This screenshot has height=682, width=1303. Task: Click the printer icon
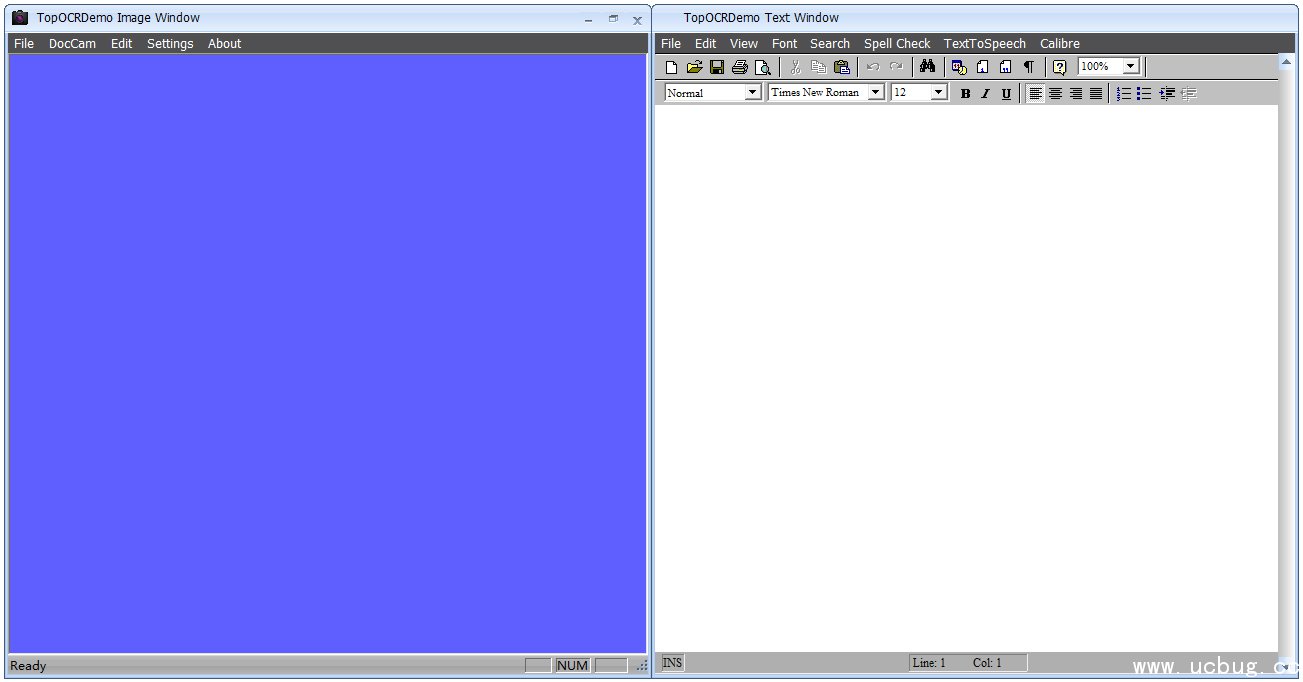point(740,67)
